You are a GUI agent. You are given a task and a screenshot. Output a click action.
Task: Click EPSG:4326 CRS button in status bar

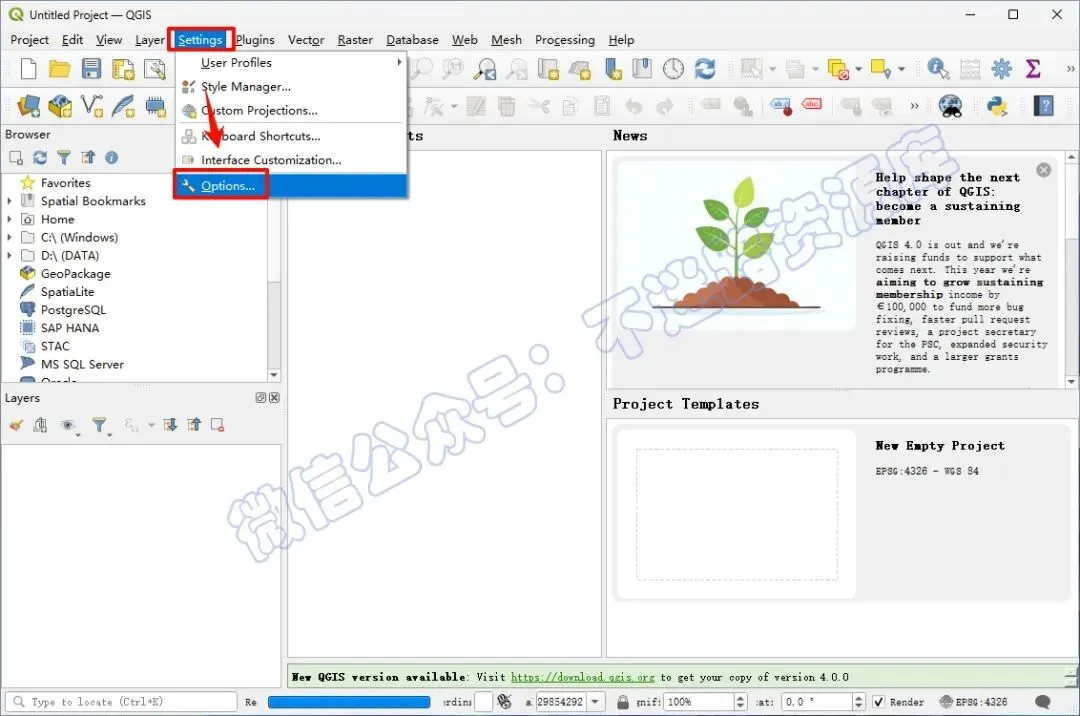(973, 702)
